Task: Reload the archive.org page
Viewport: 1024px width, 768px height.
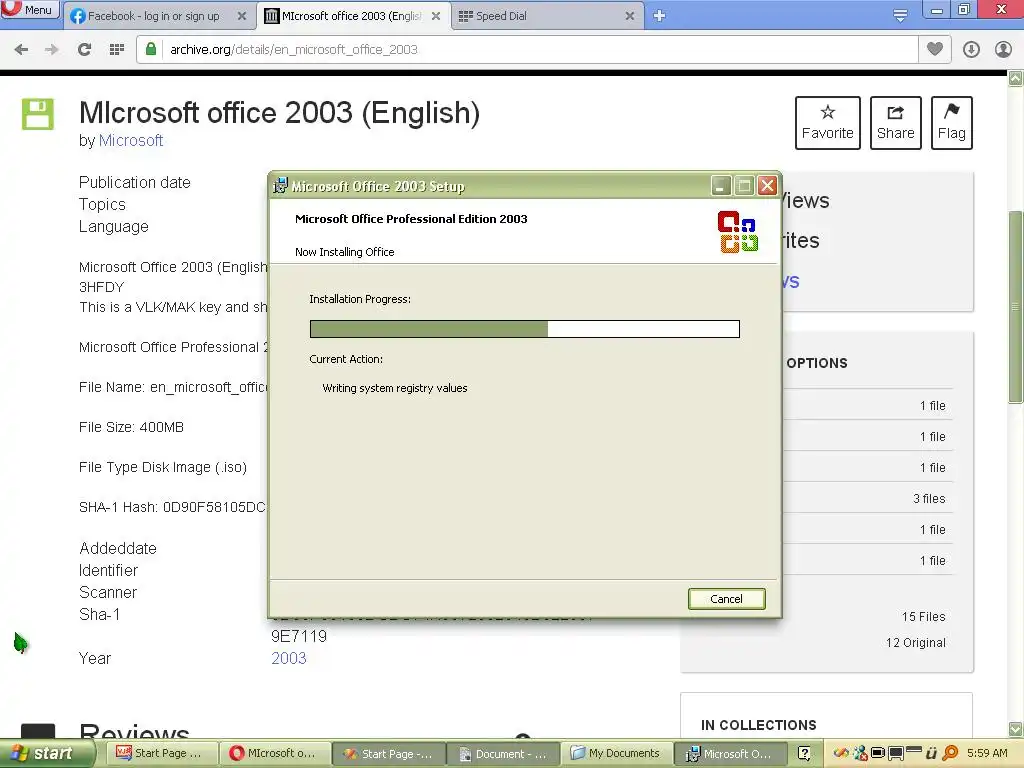Action: pyautogui.click(x=84, y=50)
